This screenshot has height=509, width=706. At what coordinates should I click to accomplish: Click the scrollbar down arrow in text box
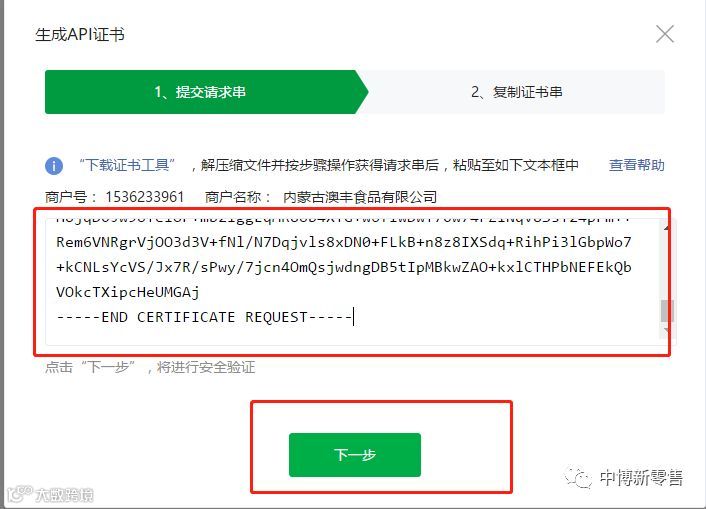pyautogui.click(x=666, y=332)
